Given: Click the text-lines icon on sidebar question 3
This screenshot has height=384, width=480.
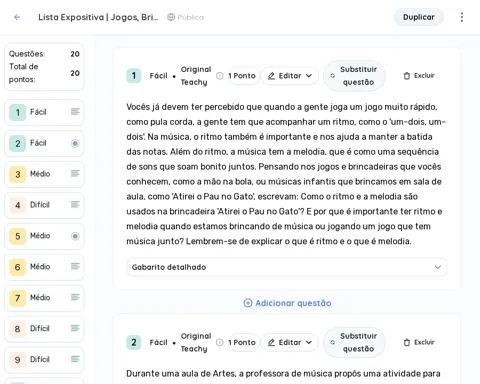Looking at the screenshot, I should point(75,173).
